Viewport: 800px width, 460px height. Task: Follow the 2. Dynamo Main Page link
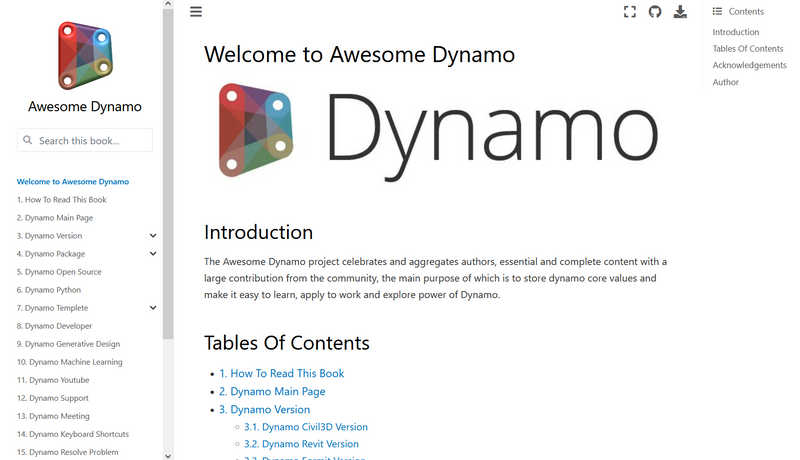(x=272, y=392)
